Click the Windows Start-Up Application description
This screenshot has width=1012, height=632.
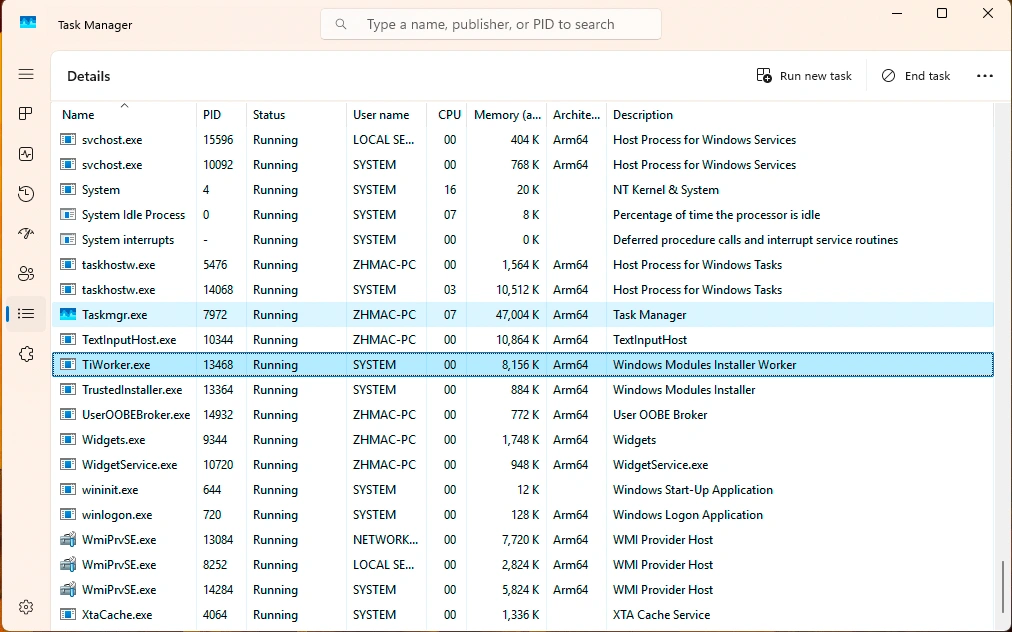pos(693,490)
